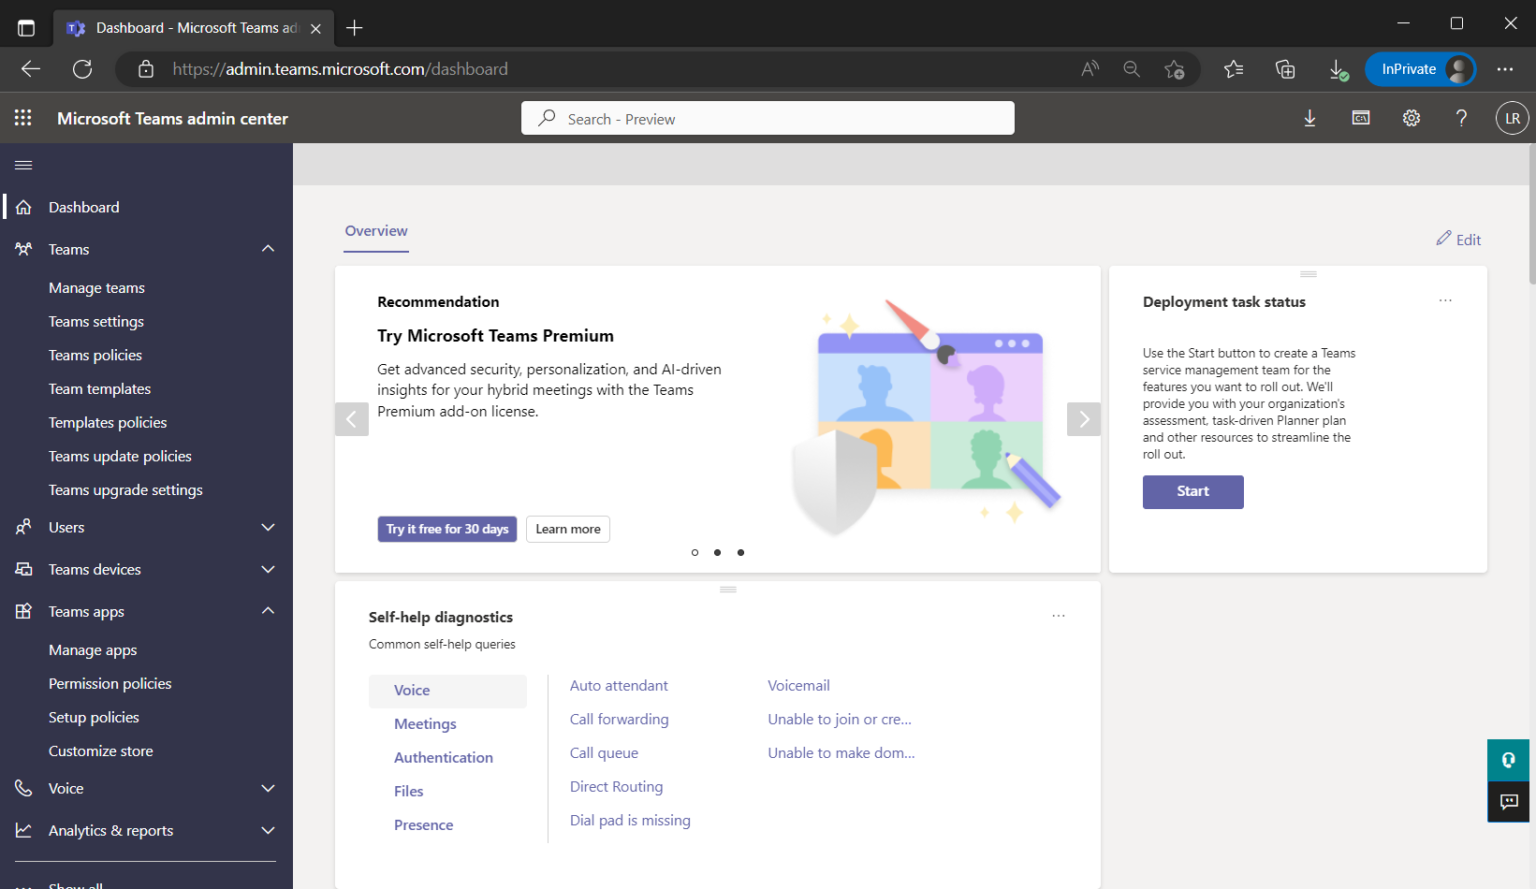
Task: Click the headset support icon on the right edge
Action: pyautogui.click(x=1508, y=760)
